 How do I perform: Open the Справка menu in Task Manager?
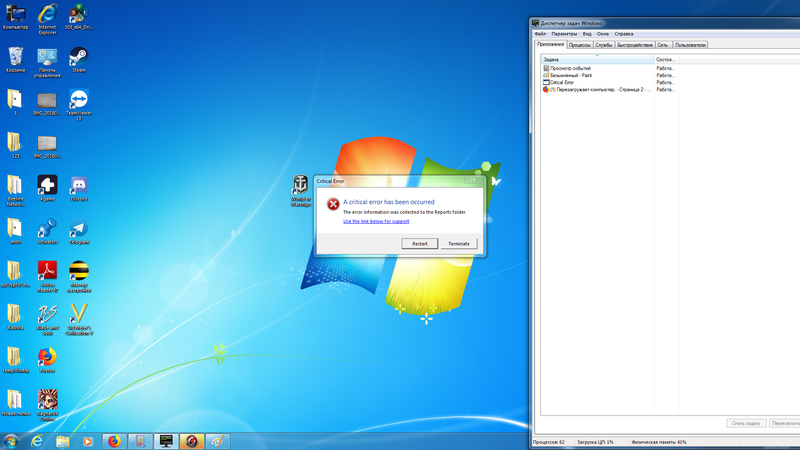[623, 34]
